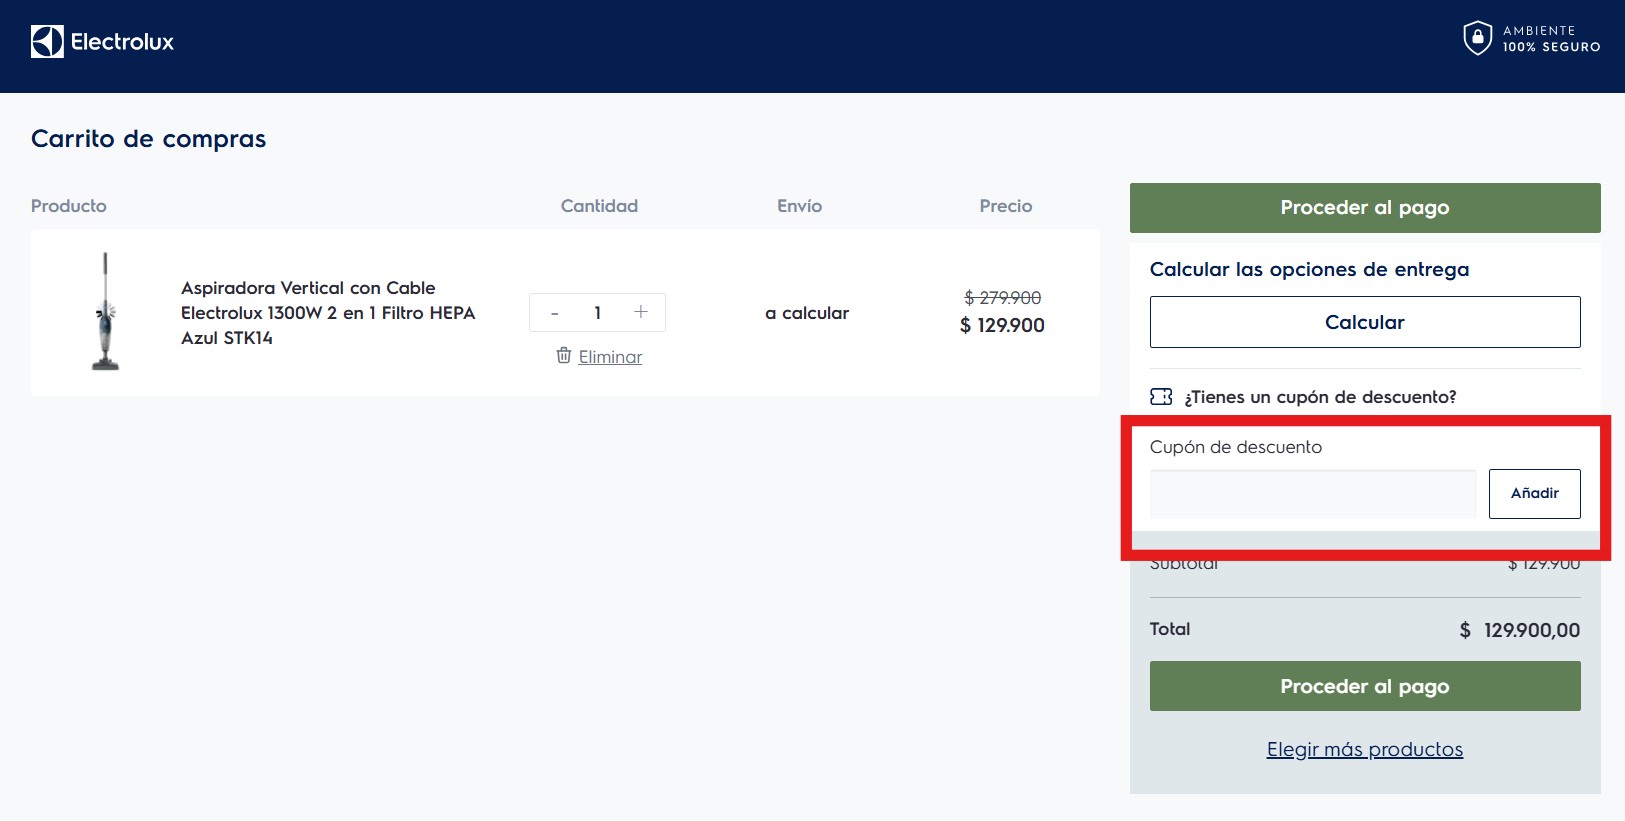
Task: Expand the ¿Tienes un cupón de descuento? section
Action: coord(1319,397)
